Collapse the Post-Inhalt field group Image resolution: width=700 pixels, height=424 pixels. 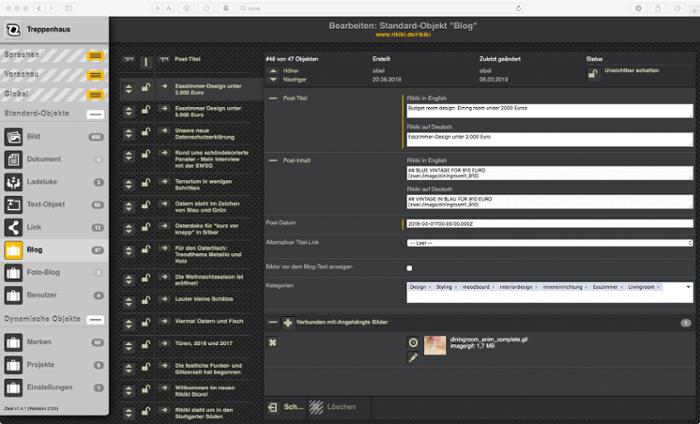tap(273, 160)
